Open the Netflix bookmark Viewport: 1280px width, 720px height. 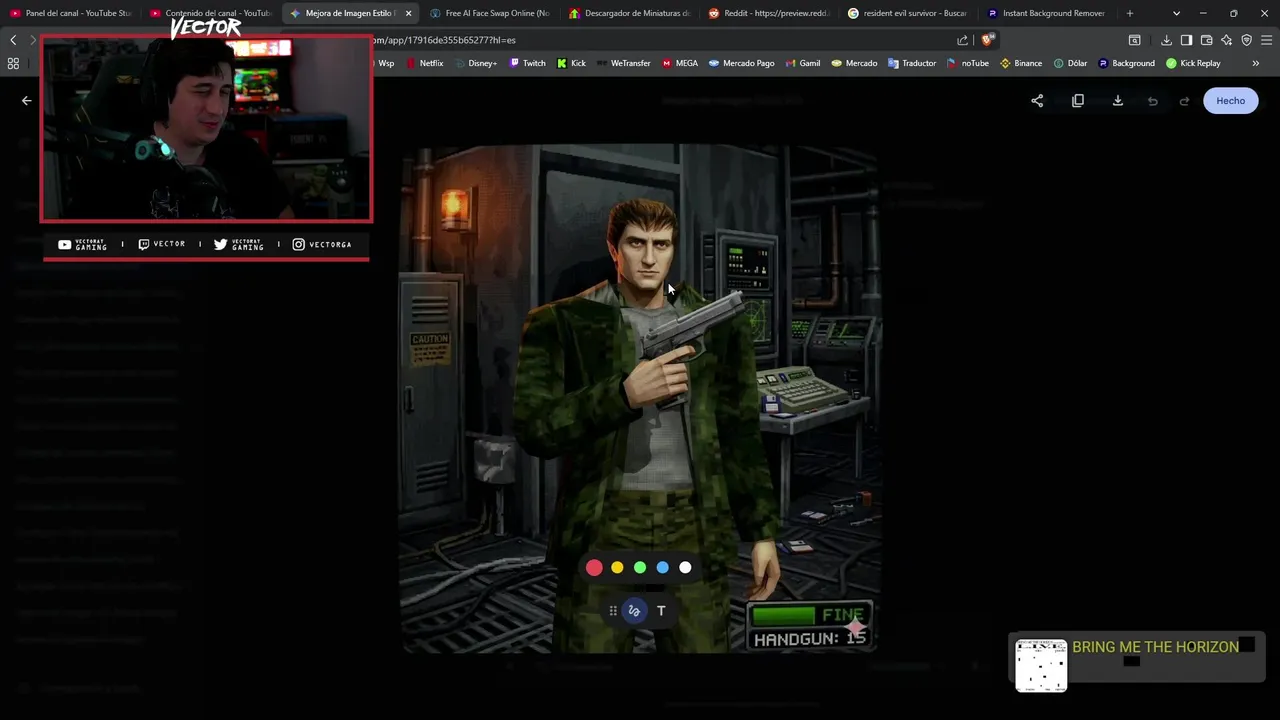click(424, 63)
